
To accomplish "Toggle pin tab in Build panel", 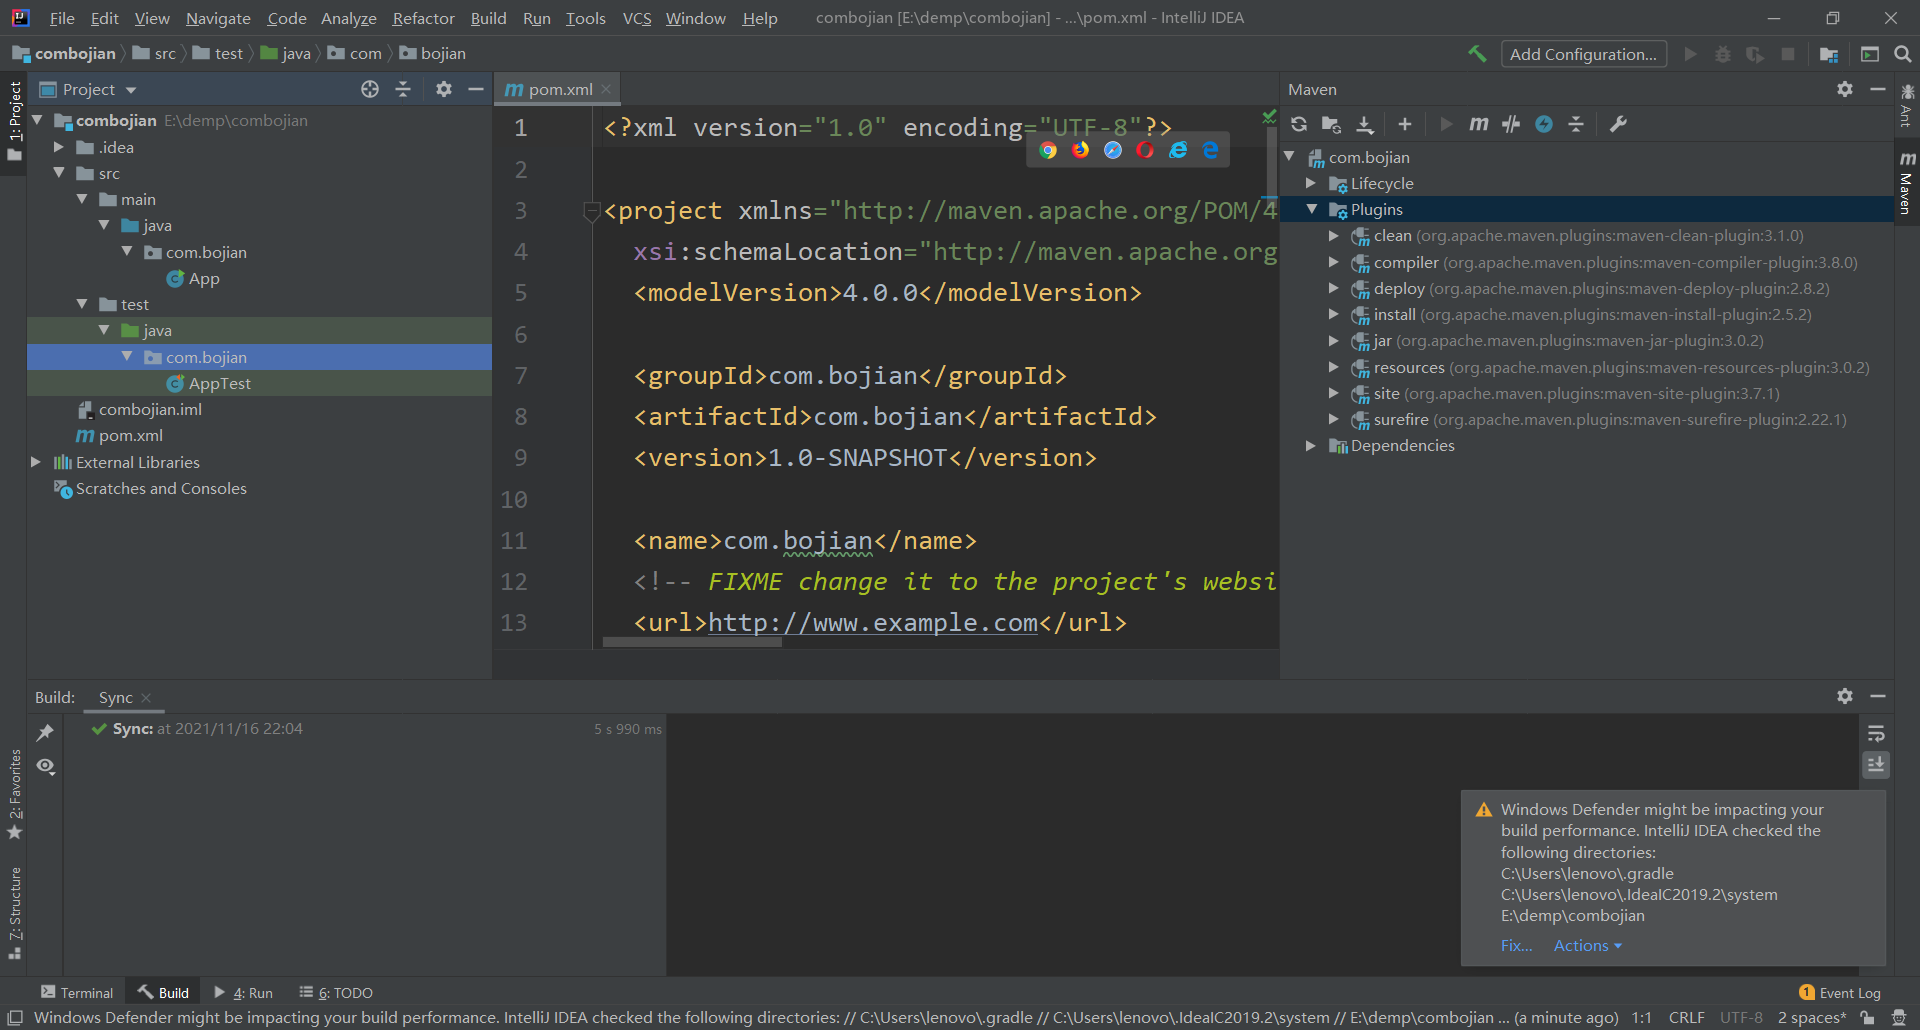I will point(45,733).
